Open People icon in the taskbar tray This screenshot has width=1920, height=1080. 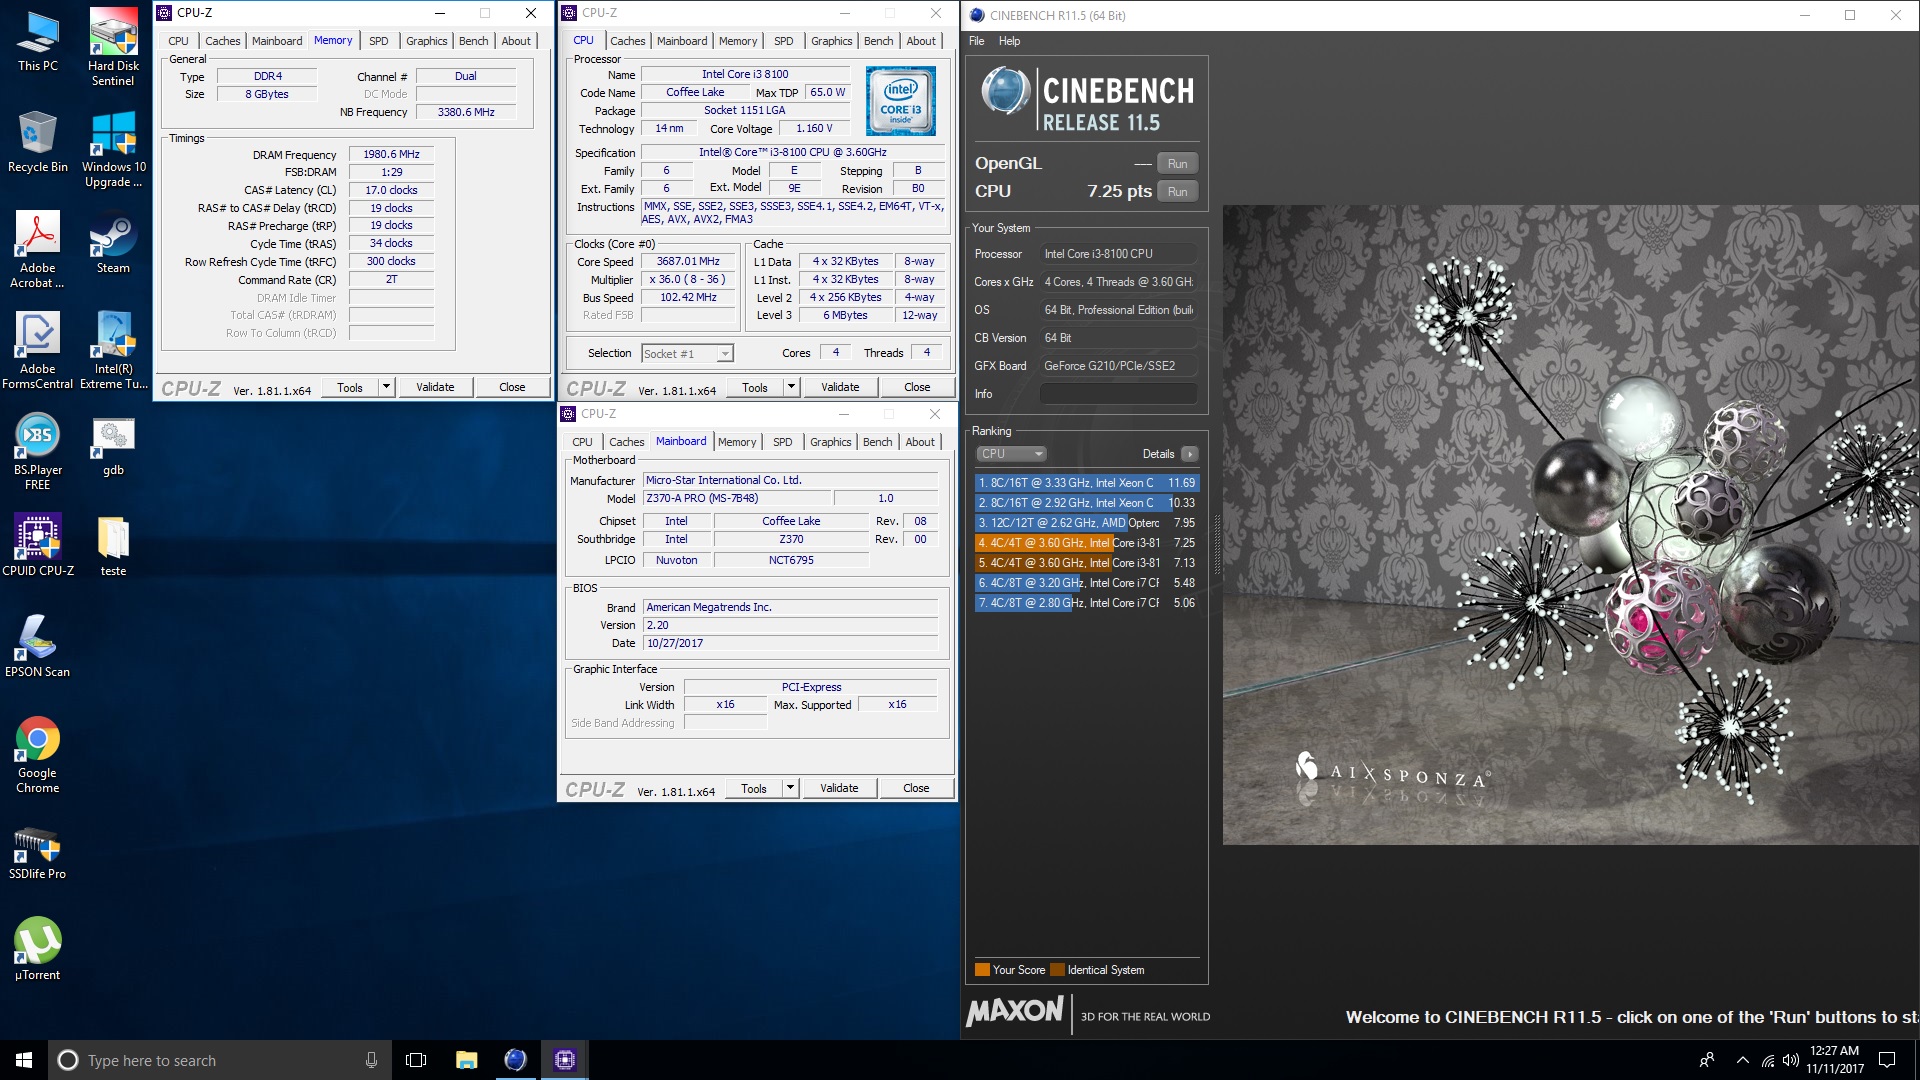pos(1707,1060)
